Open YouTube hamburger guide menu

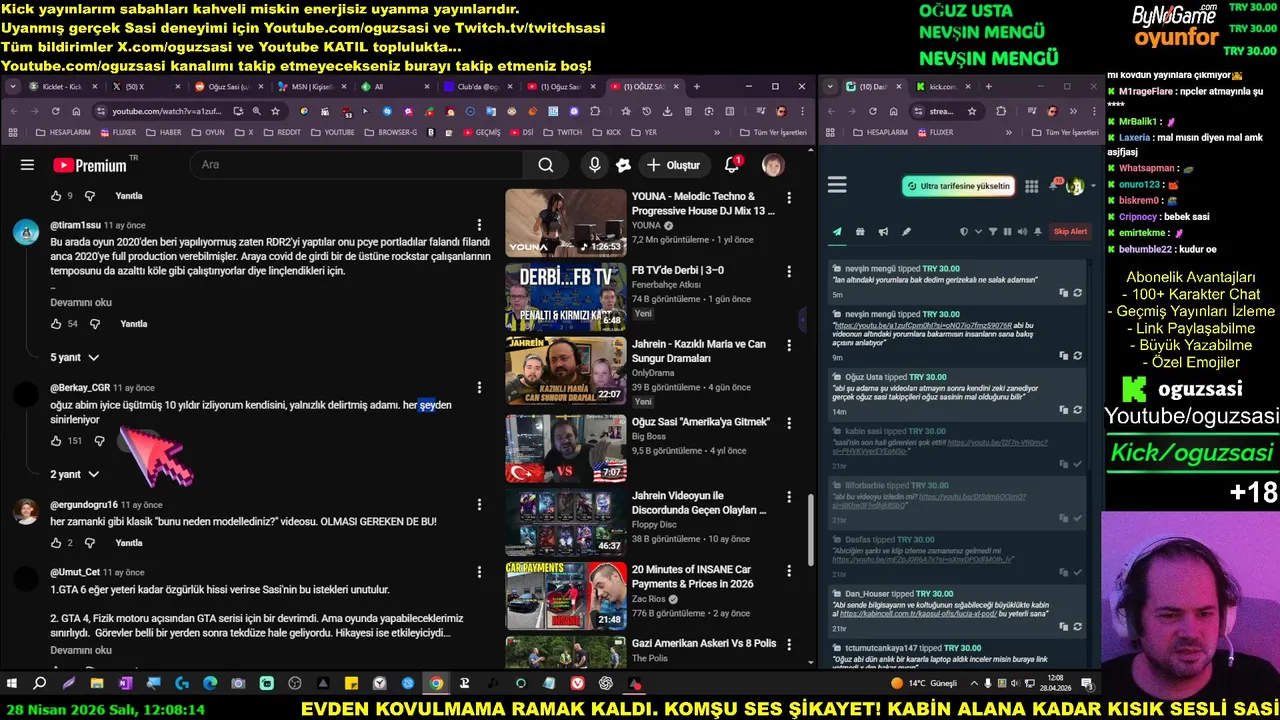27,165
